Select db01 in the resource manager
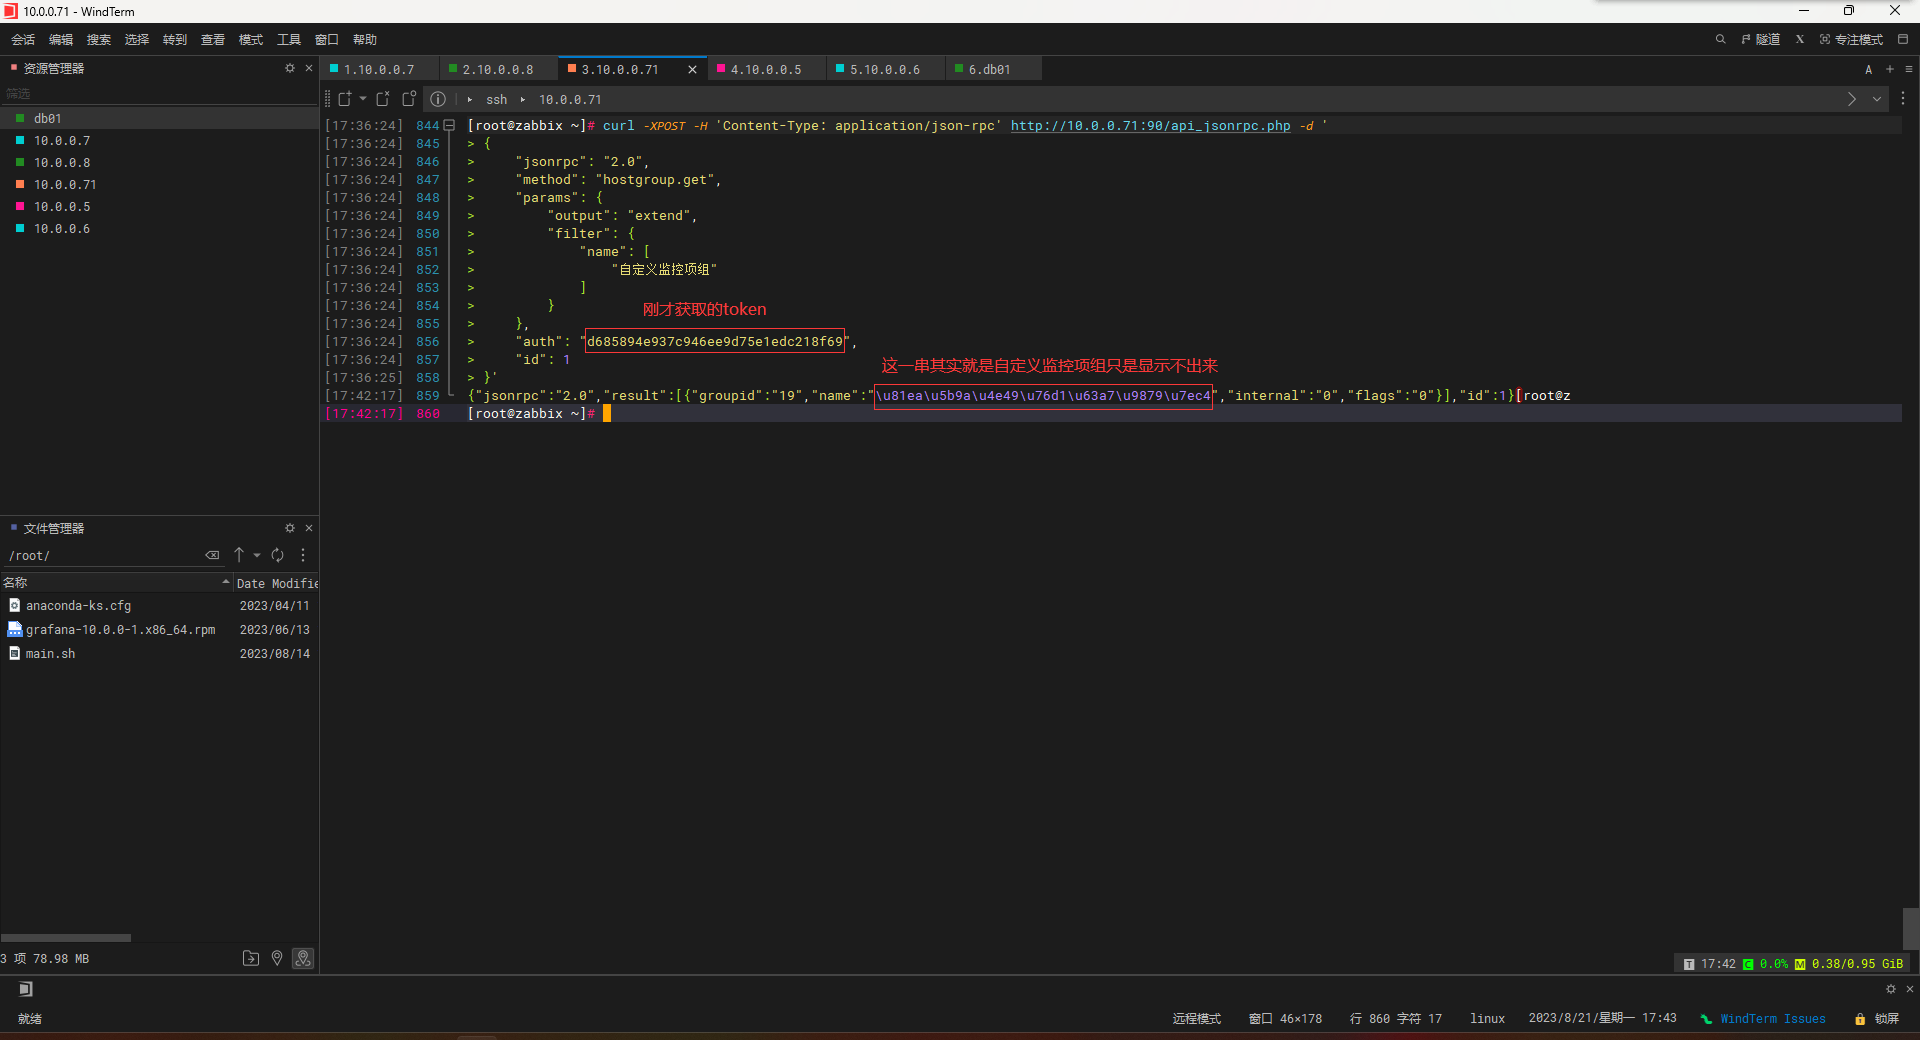Viewport: 1920px width, 1040px height. 159,118
